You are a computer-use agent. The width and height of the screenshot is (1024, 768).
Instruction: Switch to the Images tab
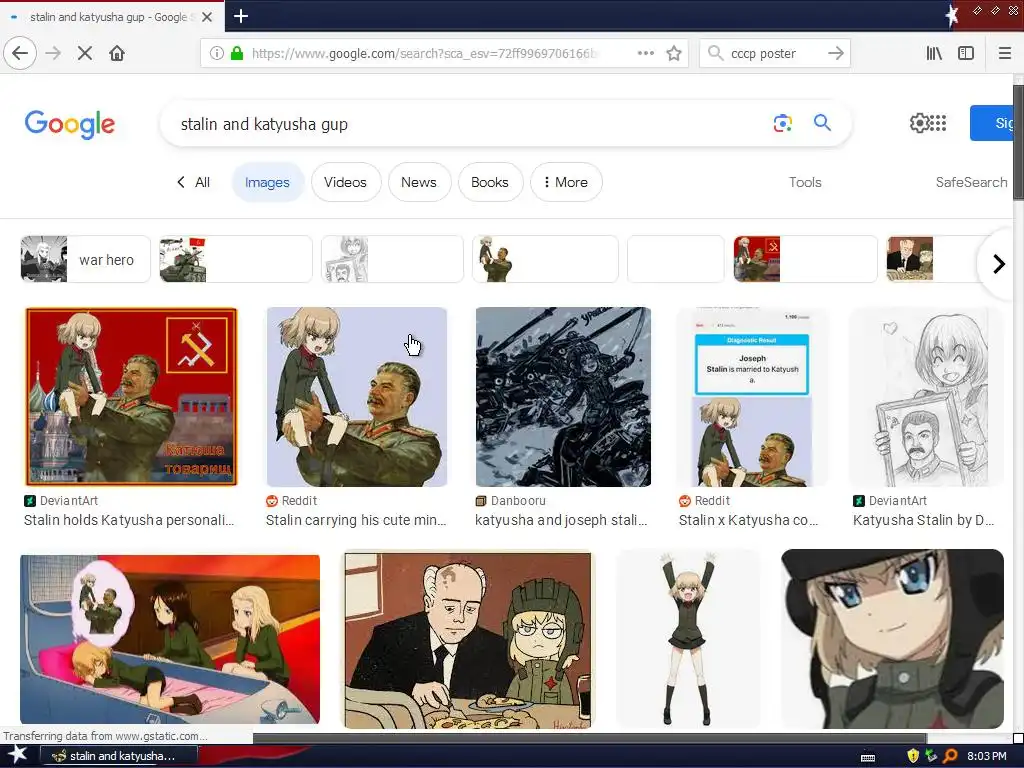click(x=267, y=182)
